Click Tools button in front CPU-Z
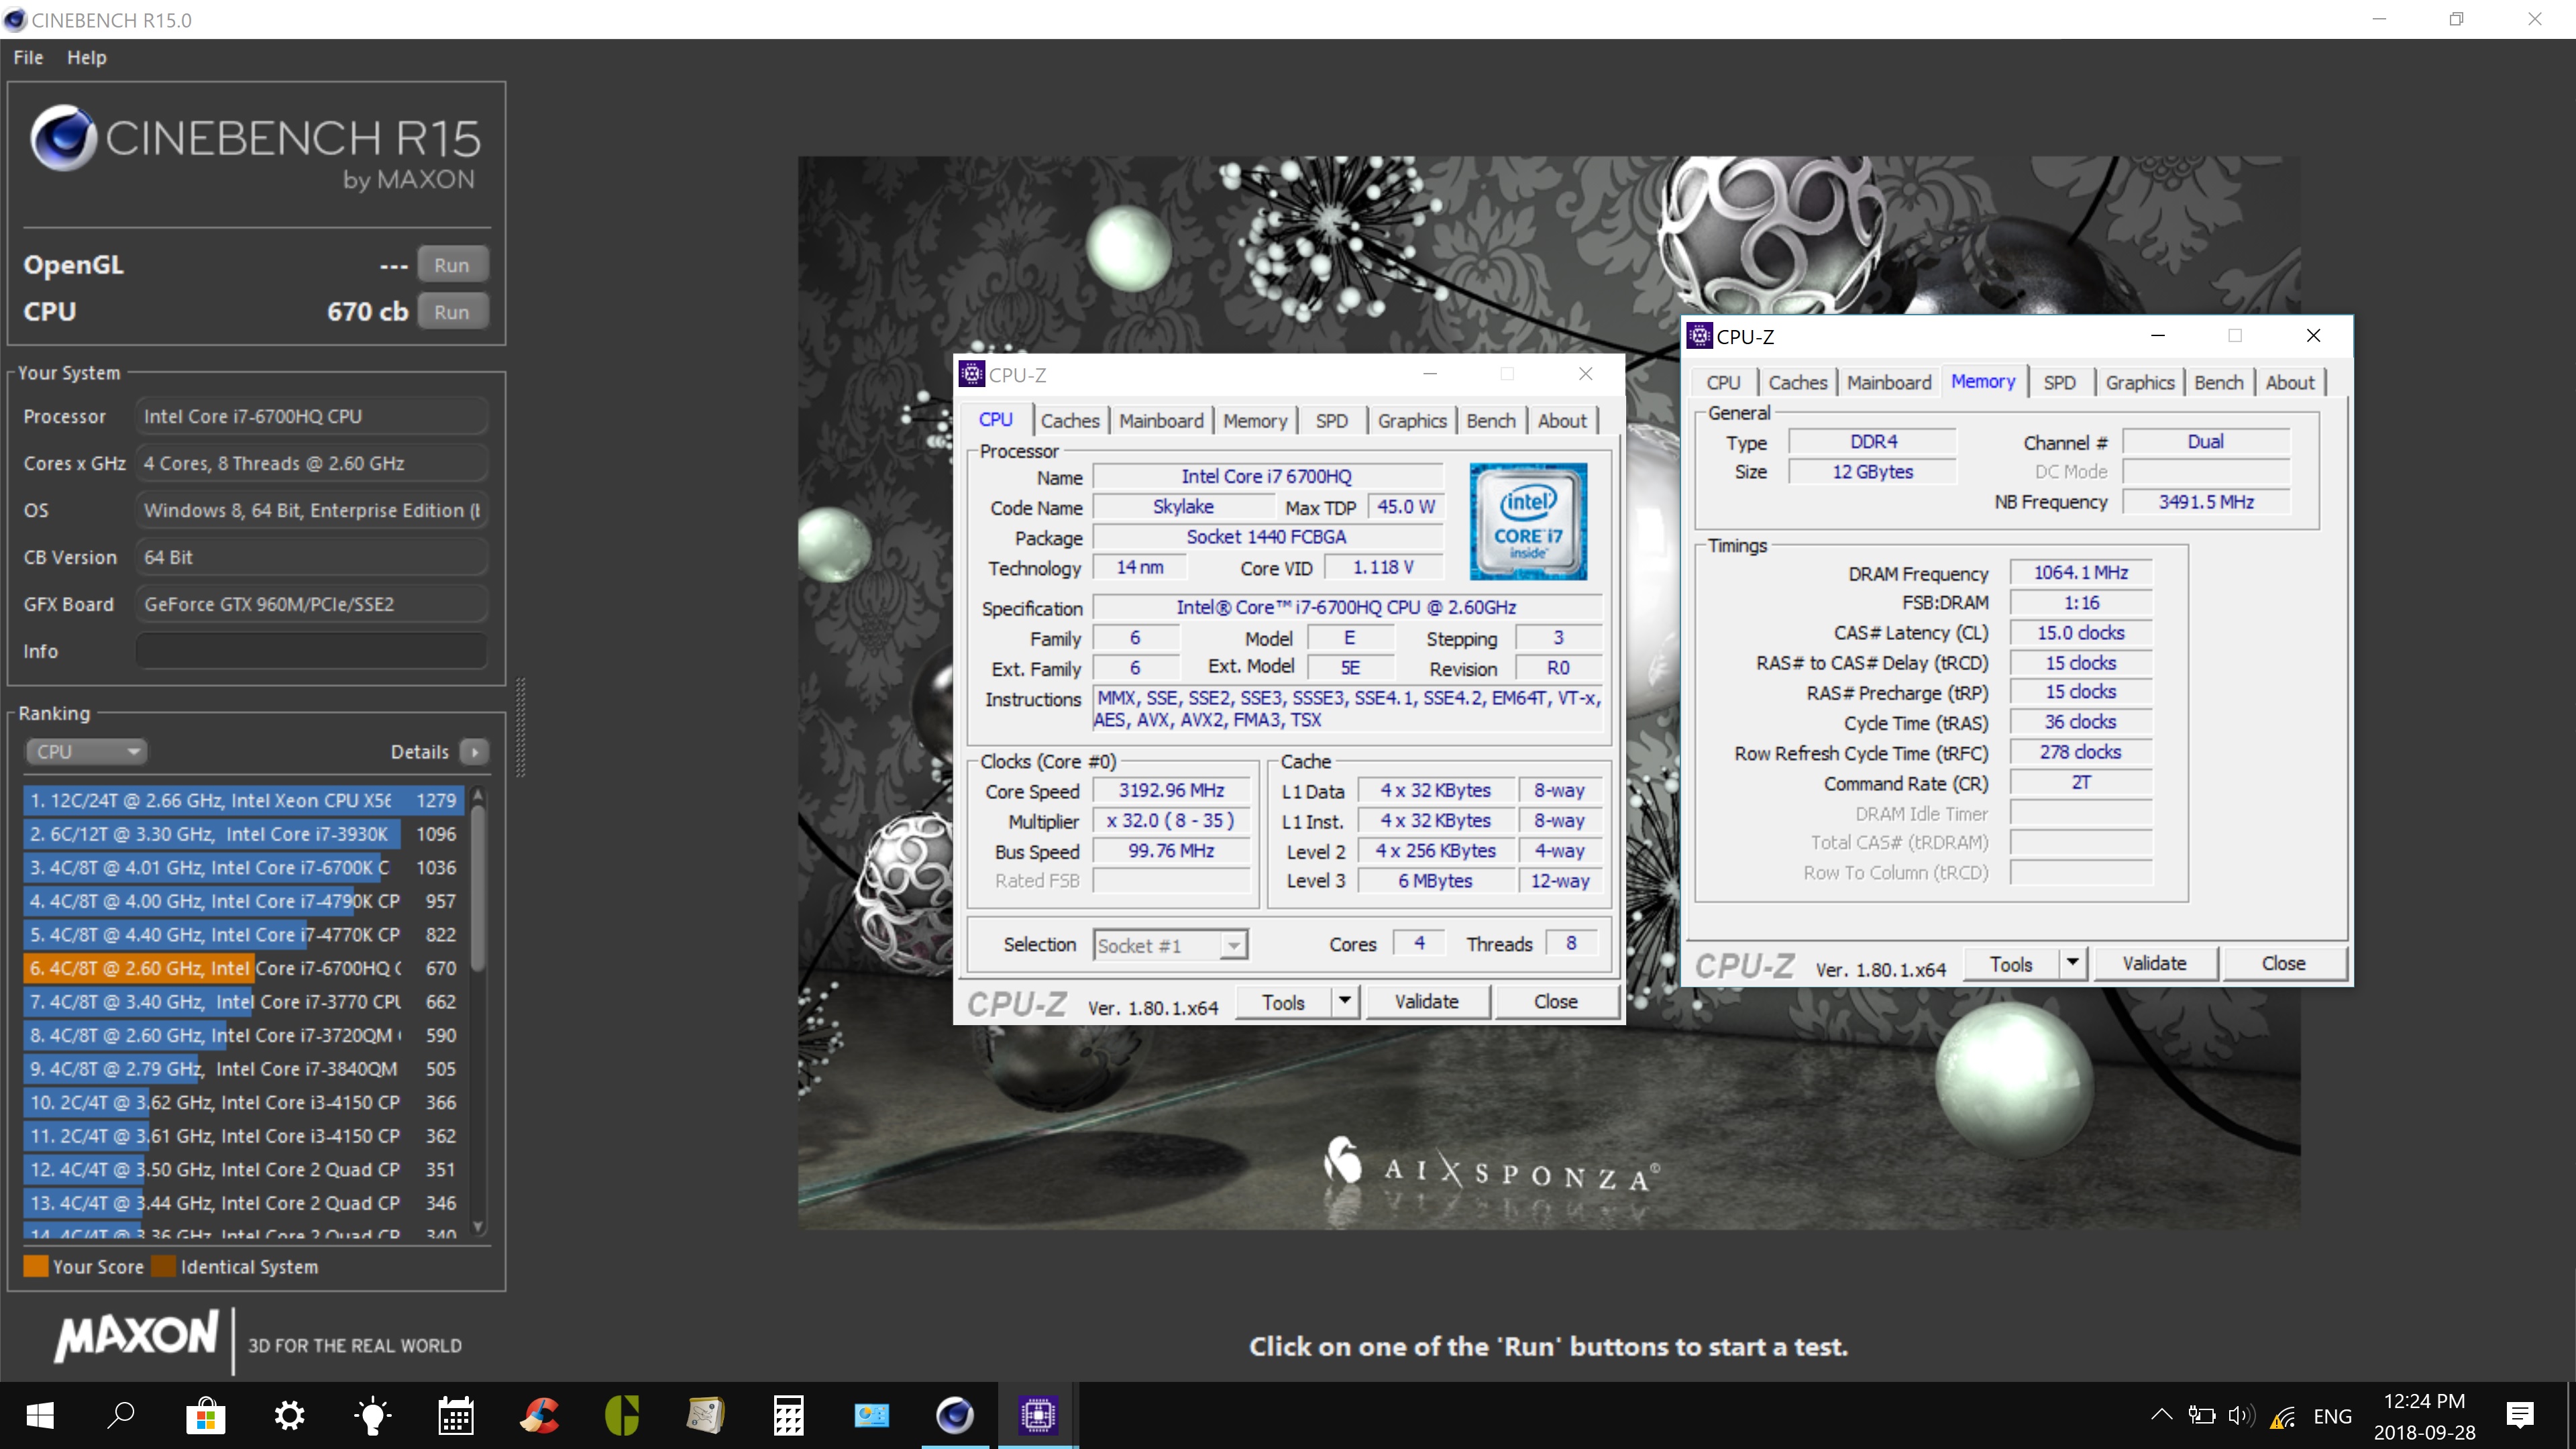2576x1449 pixels. (1283, 1002)
